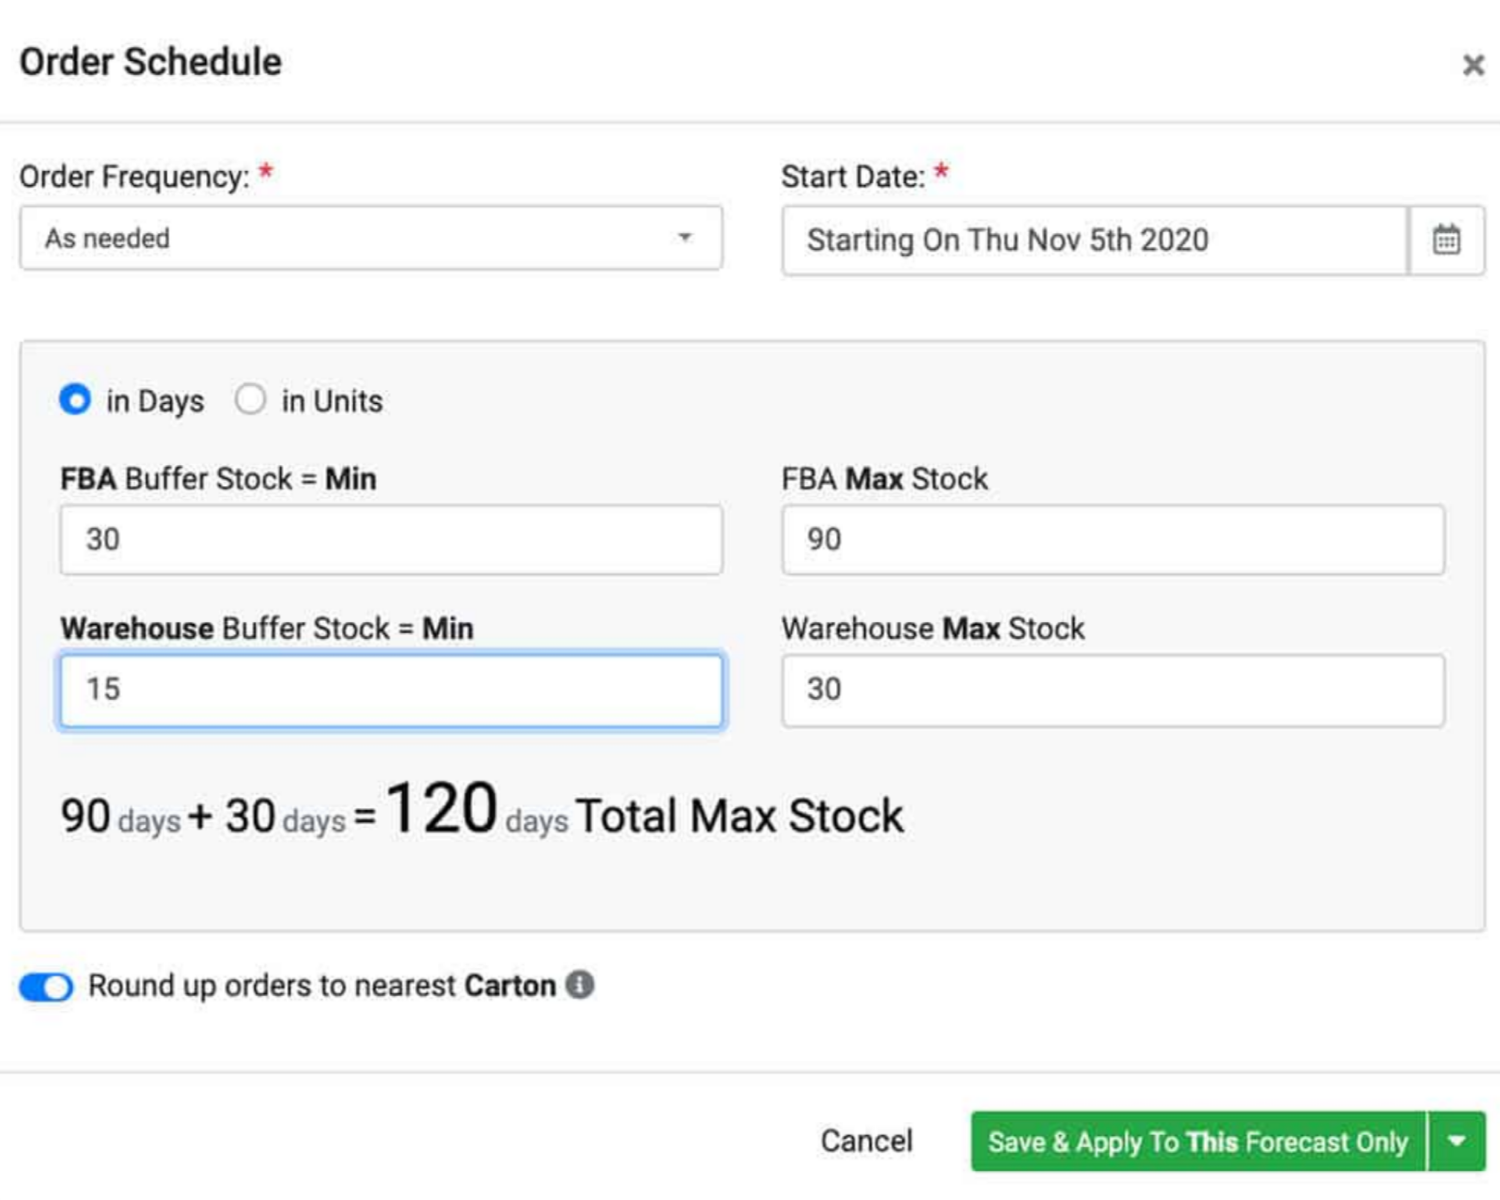Image resolution: width=1500 pixels, height=1200 pixels.
Task: Click the Order Frequency dropdown caret
Action: [685, 238]
